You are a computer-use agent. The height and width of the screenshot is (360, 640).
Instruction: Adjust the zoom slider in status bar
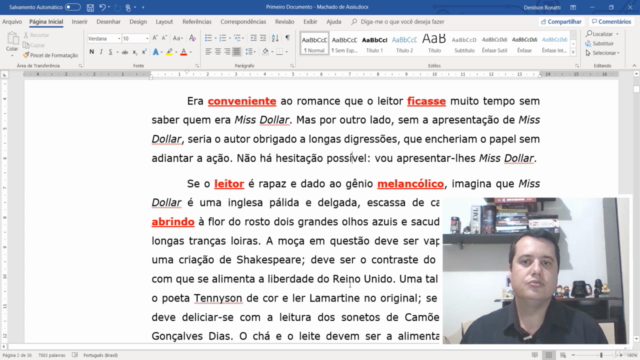click(601, 355)
